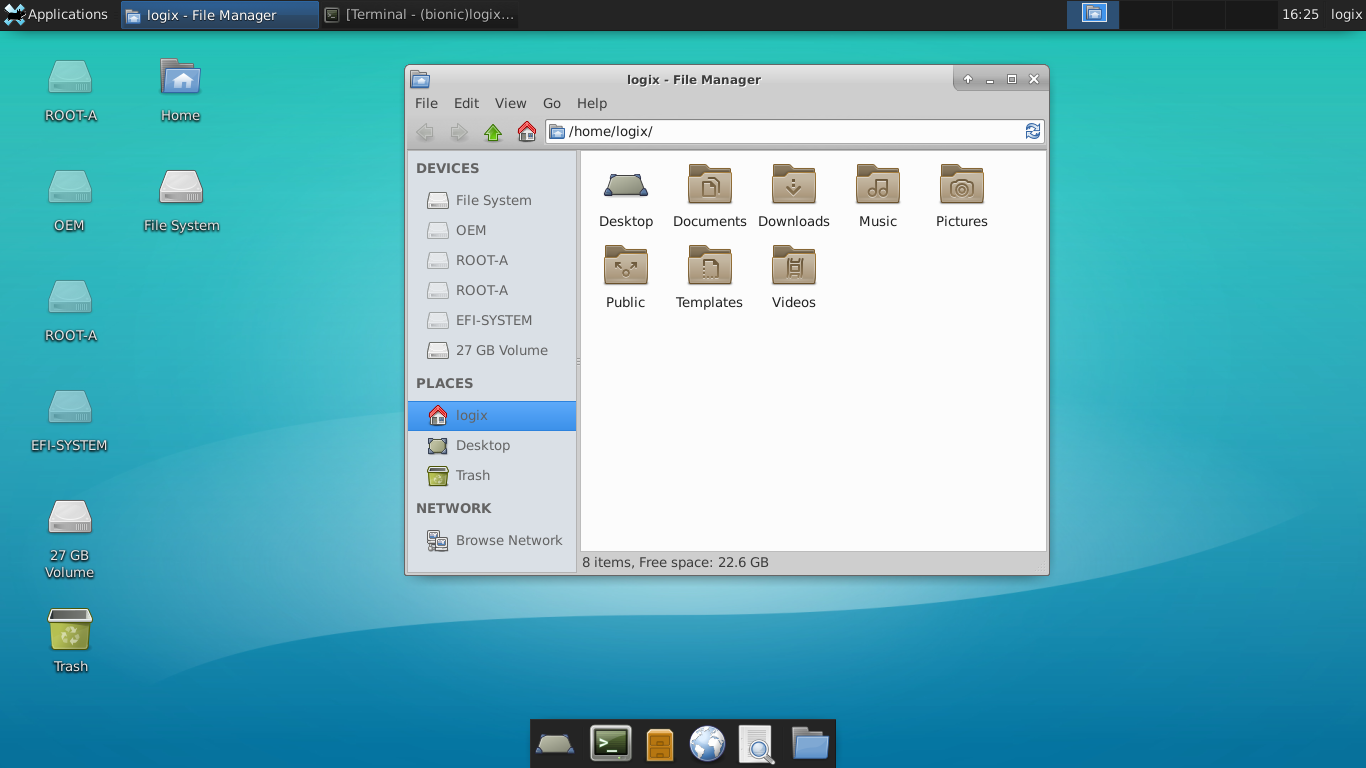Open the Edit menu
Image resolution: width=1366 pixels, height=768 pixels.
(465, 103)
